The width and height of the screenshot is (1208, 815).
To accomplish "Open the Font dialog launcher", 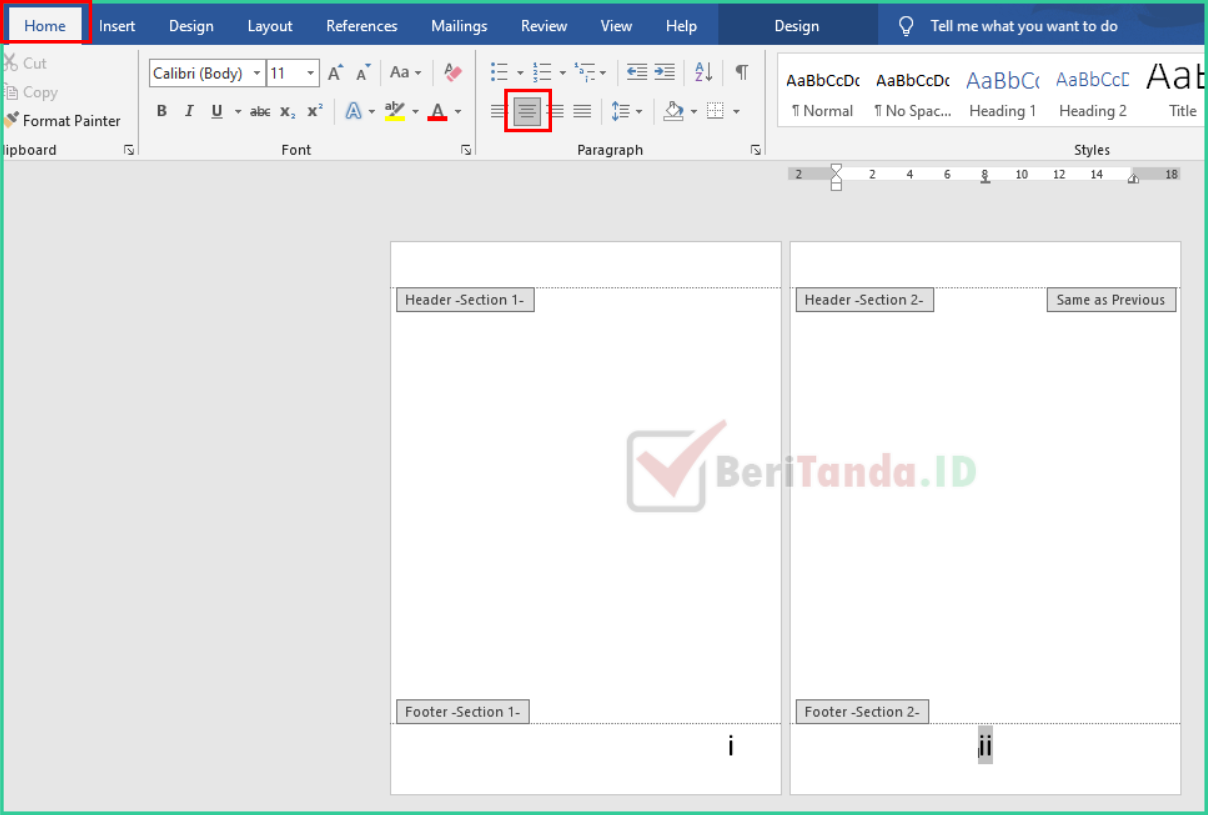I will click(466, 150).
